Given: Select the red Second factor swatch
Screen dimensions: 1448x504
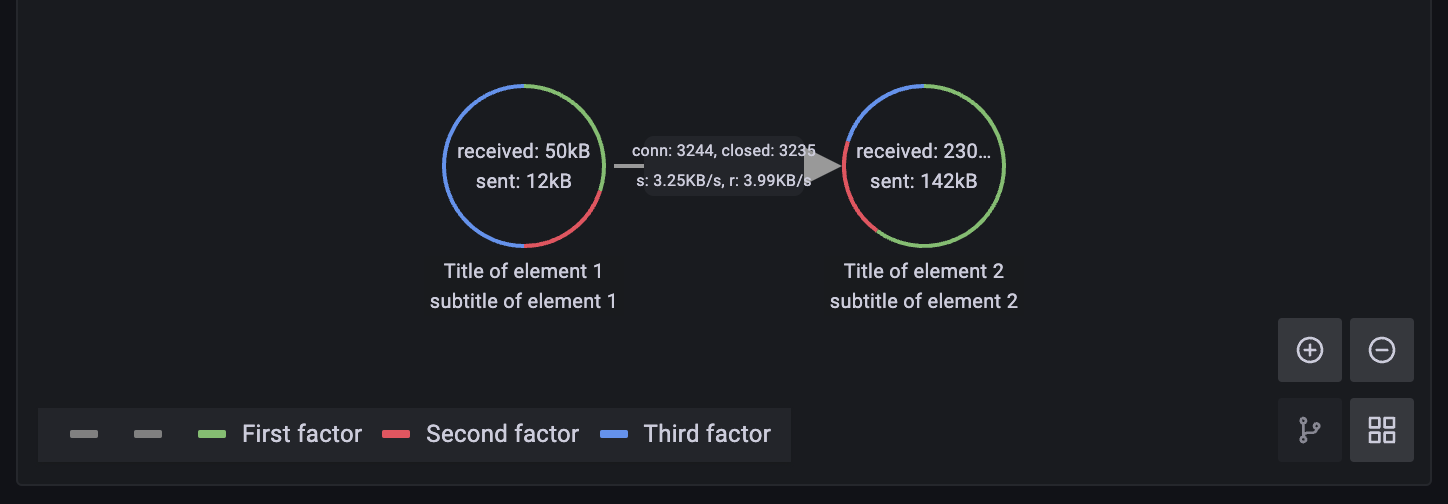Looking at the screenshot, I should [396, 434].
